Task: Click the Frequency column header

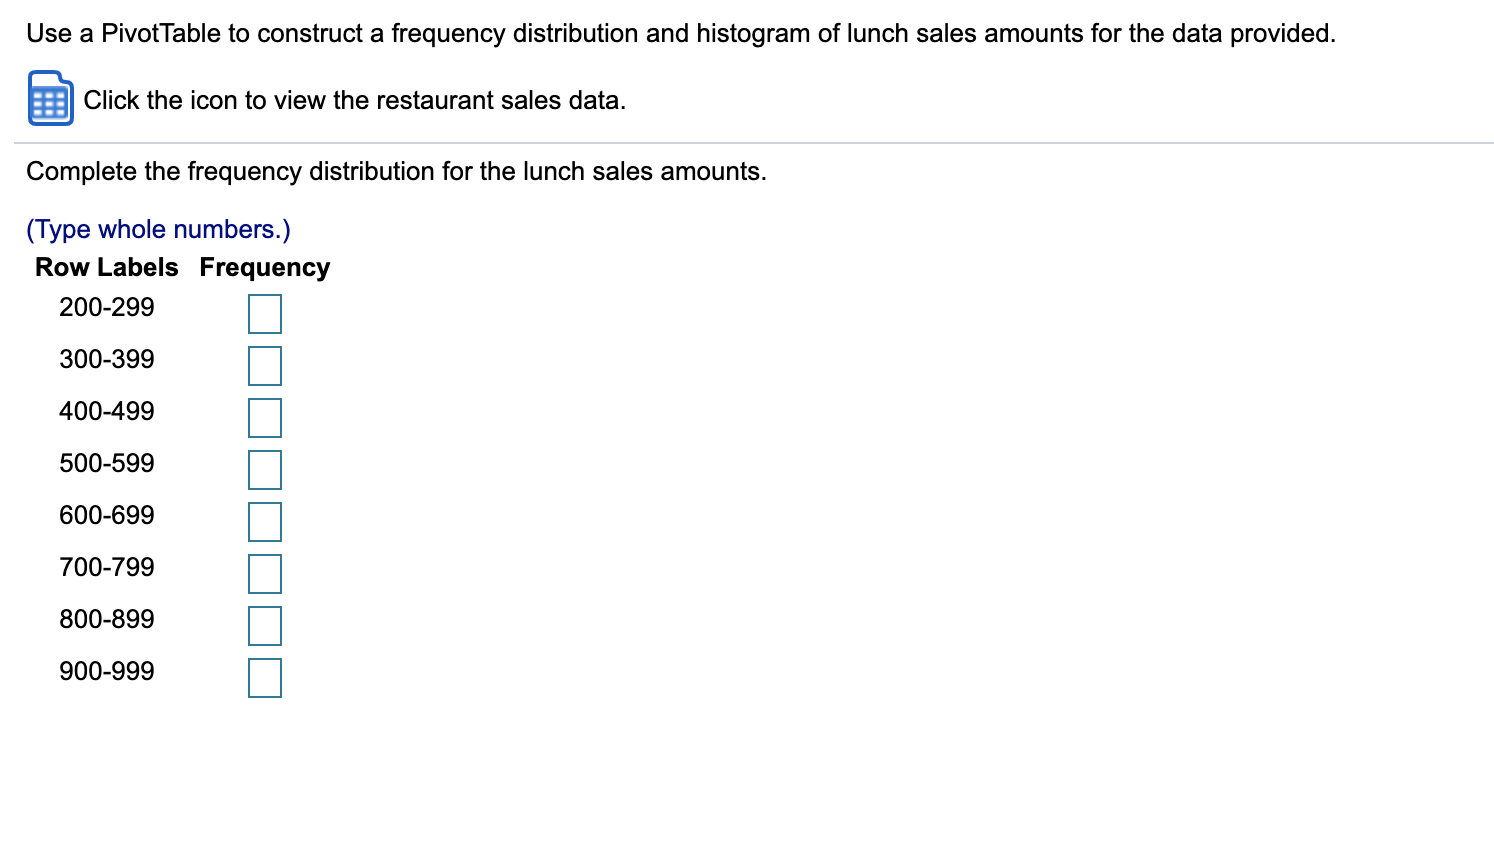Action: (x=264, y=267)
